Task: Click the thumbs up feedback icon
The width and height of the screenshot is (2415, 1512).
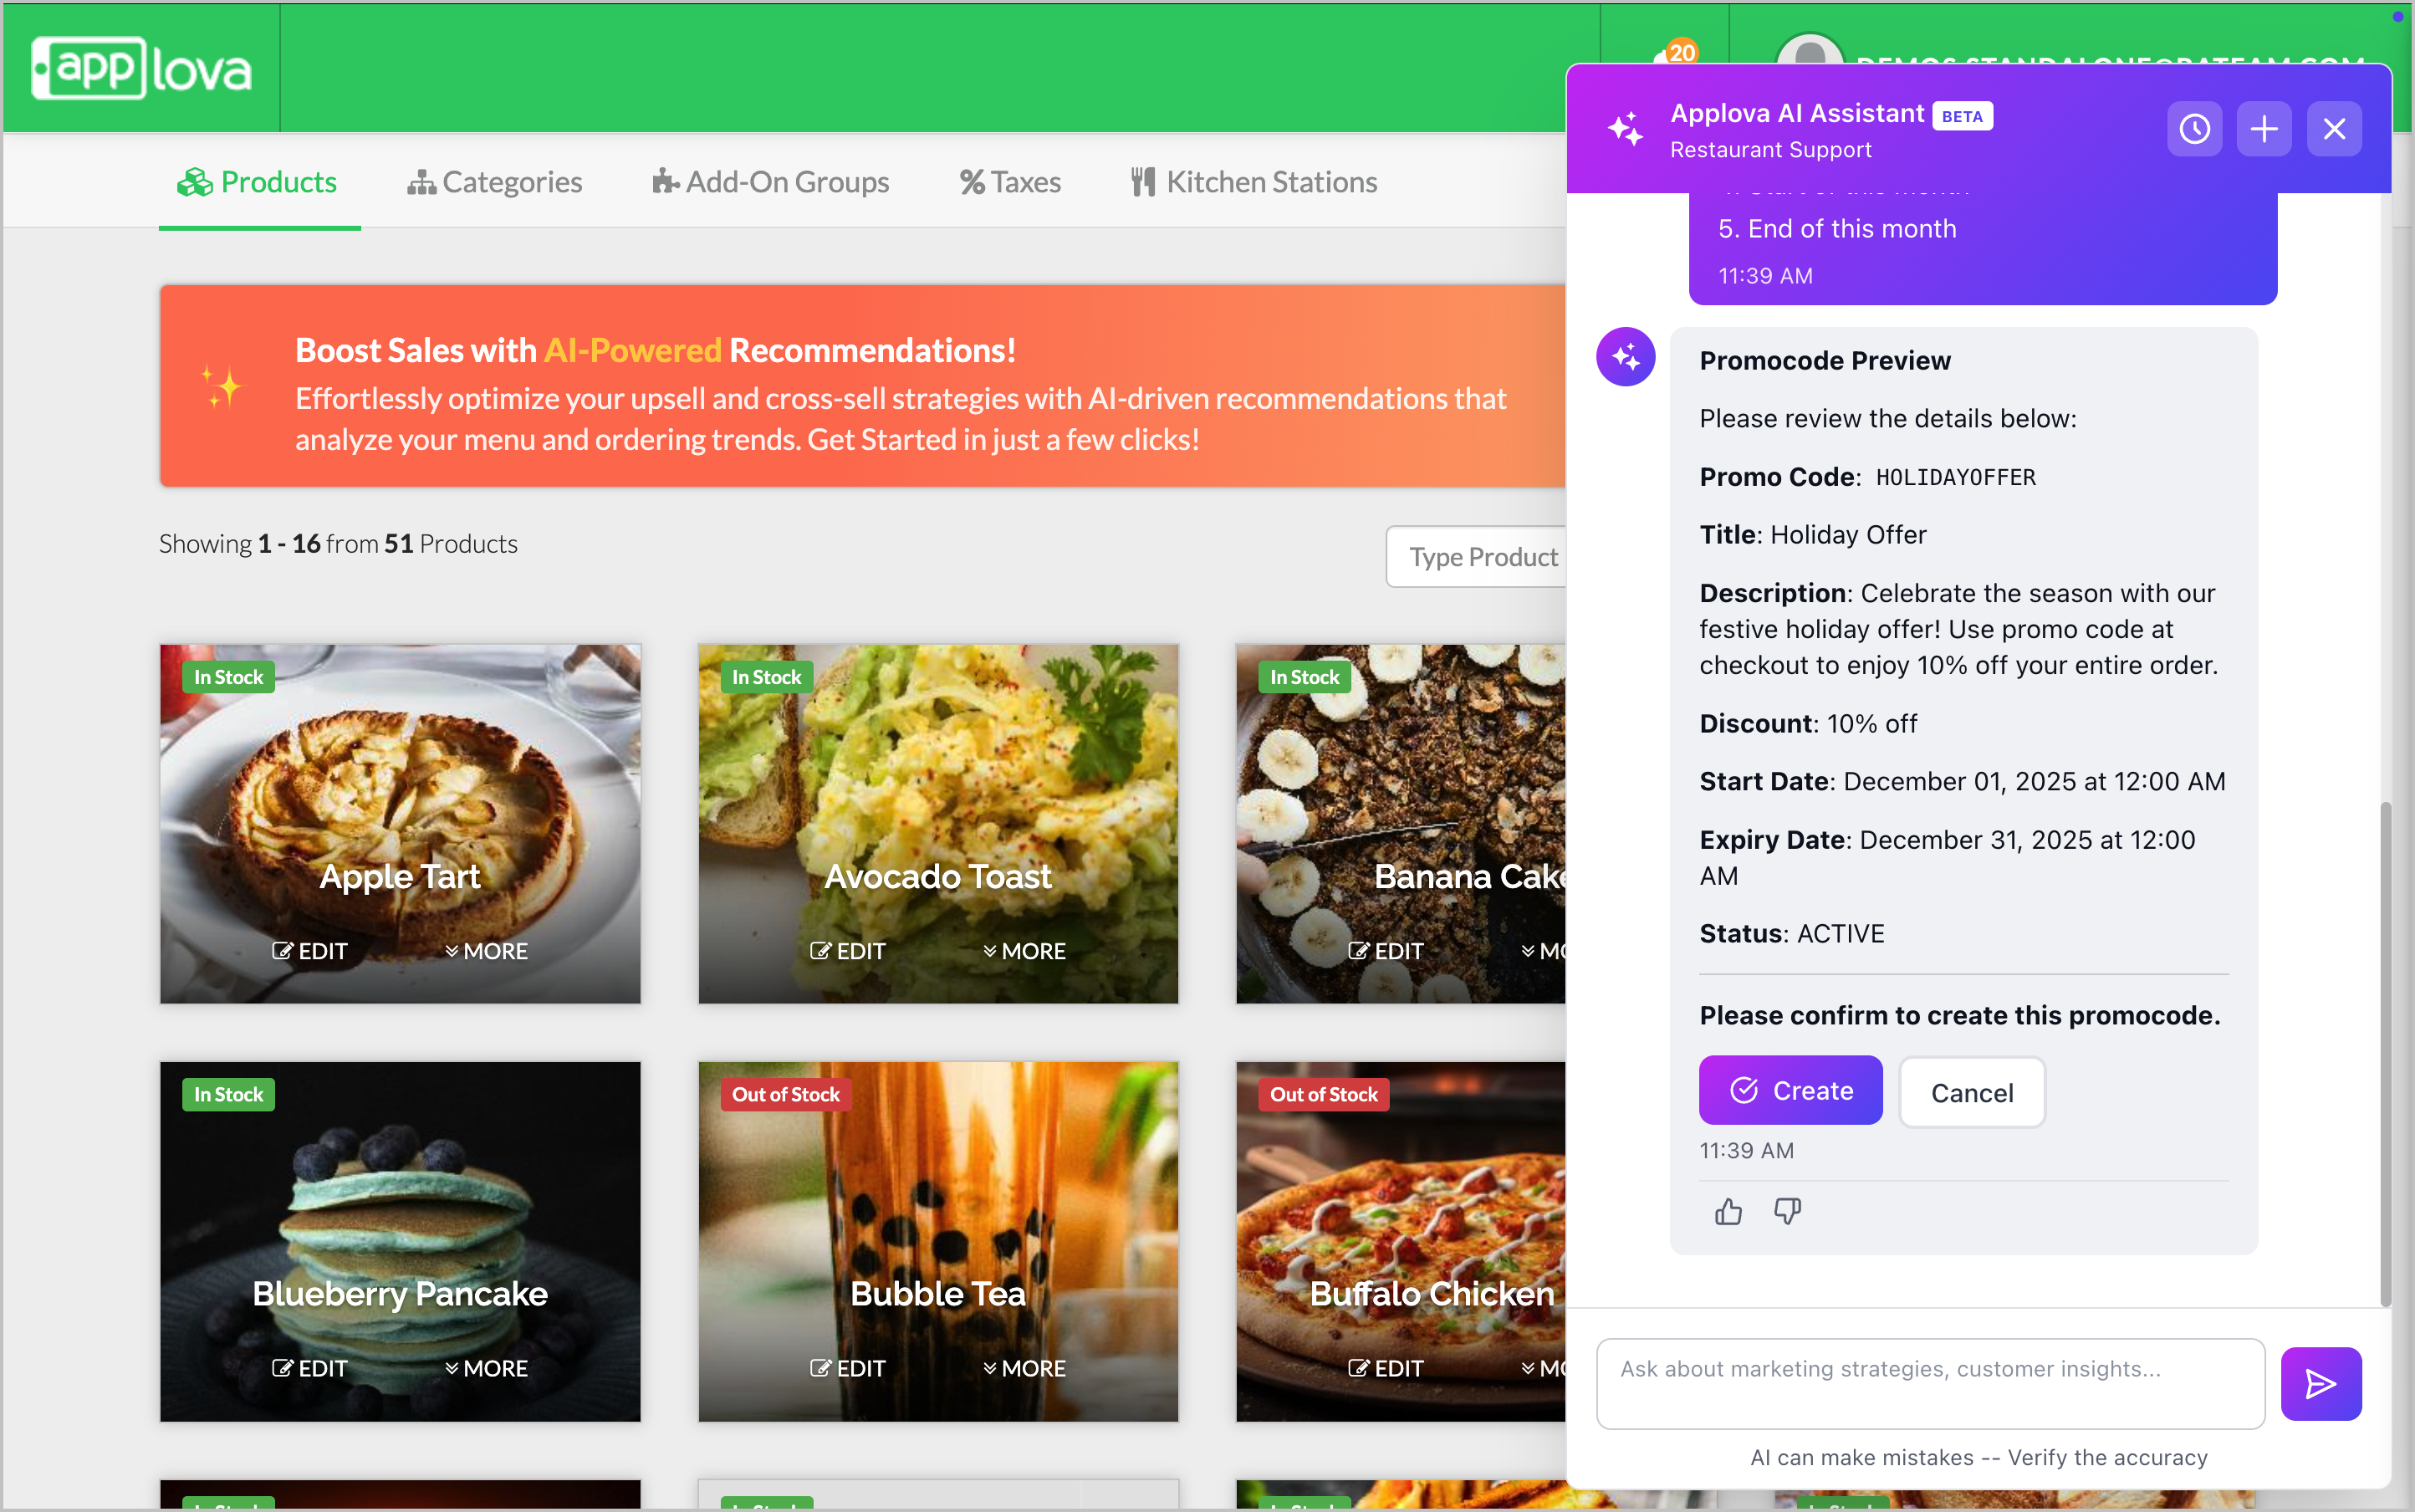Action: point(1728,1212)
